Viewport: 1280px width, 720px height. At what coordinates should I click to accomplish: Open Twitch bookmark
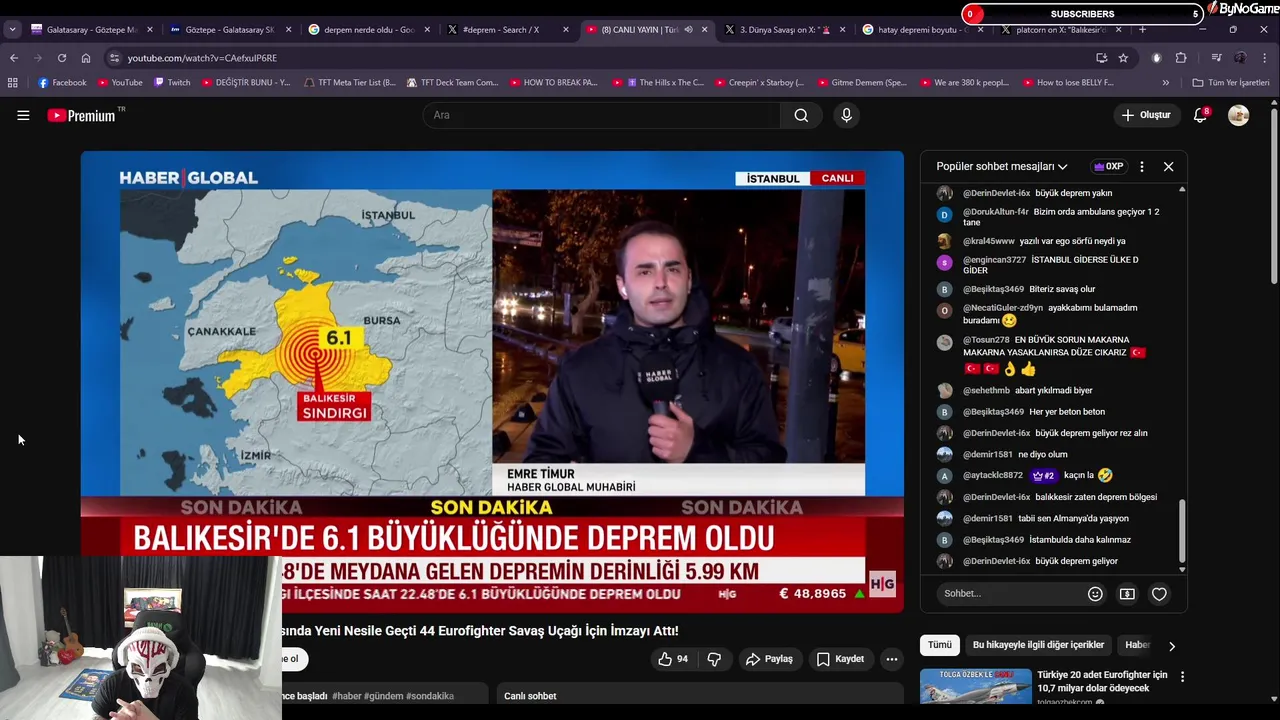[x=172, y=83]
